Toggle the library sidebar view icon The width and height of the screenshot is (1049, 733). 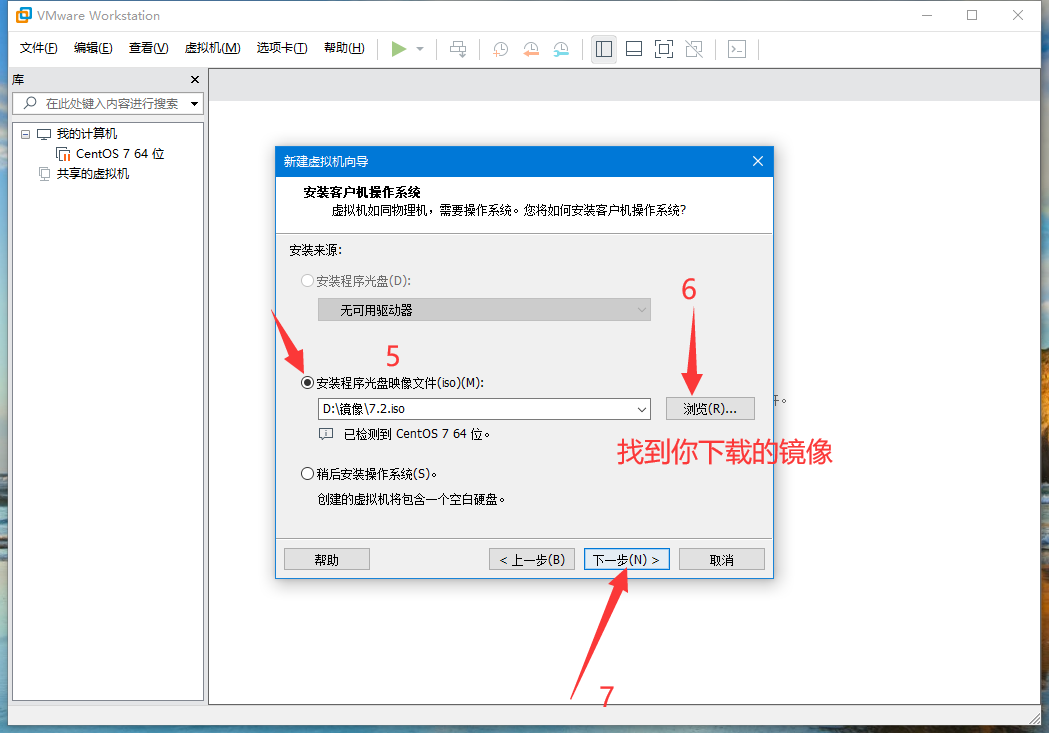click(x=603, y=49)
